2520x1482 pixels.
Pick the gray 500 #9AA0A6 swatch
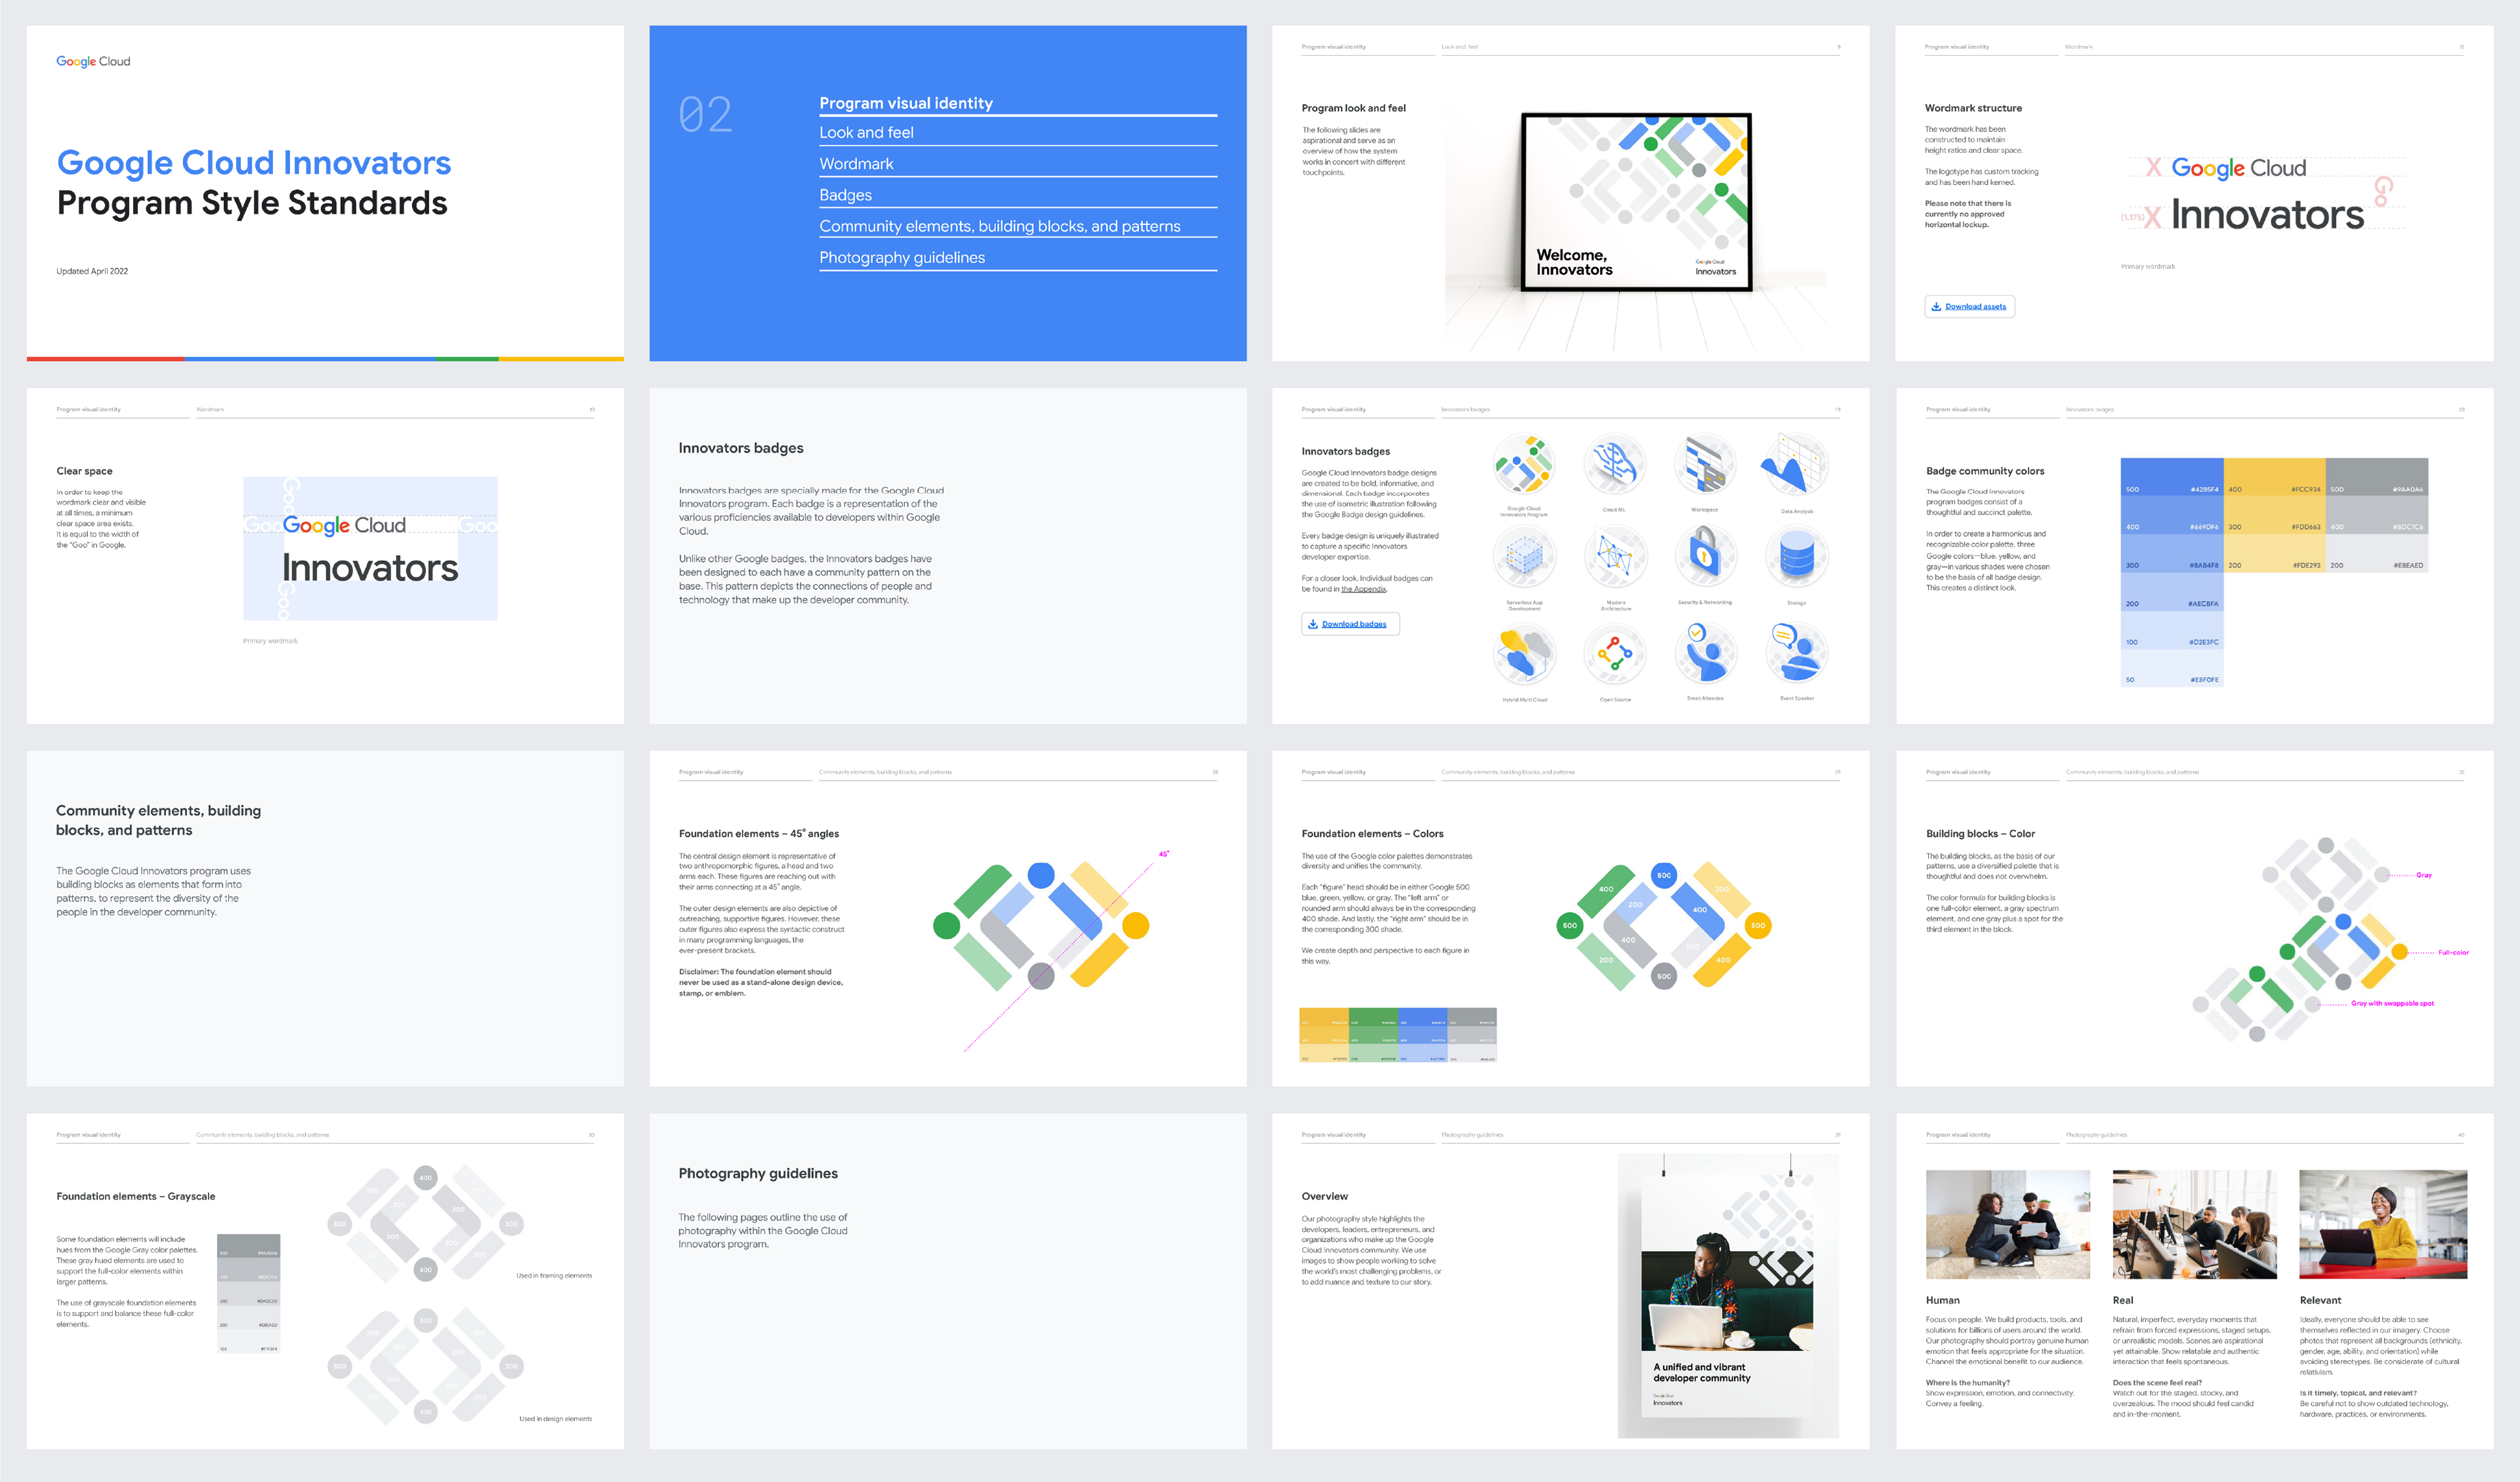click(2377, 477)
